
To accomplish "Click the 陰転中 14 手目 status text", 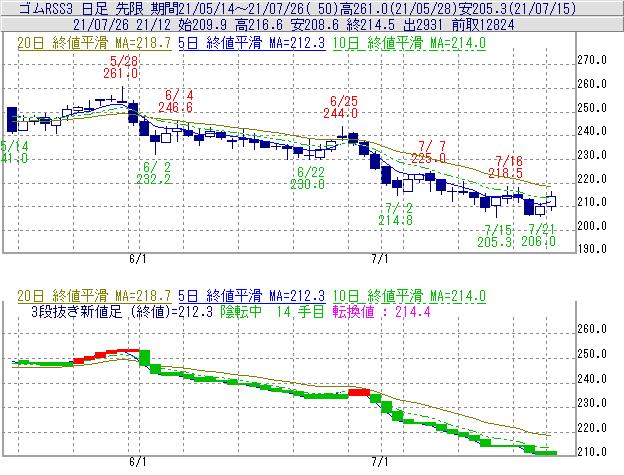I will (x=273, y=311).
